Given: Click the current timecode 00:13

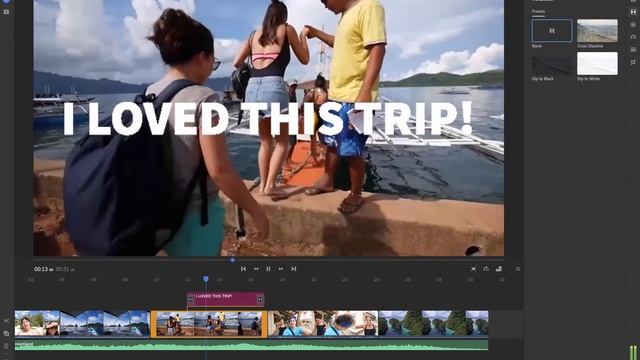Looking at the screenshot, I should (x=44, y=269).
